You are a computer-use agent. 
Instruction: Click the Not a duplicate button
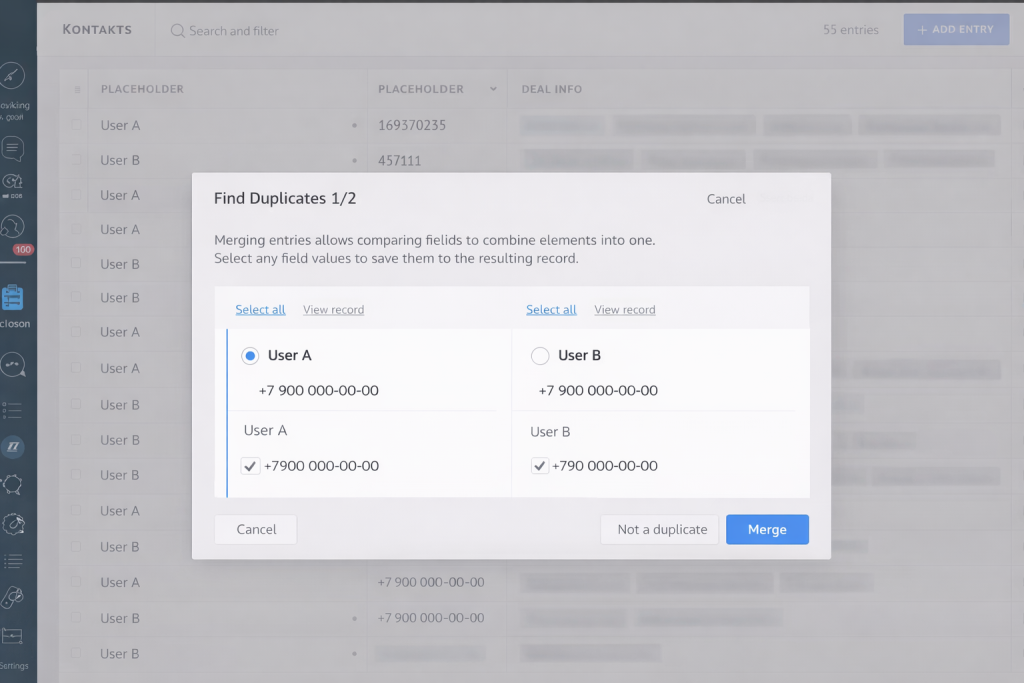pyautogui.click(x=660, y=530)
